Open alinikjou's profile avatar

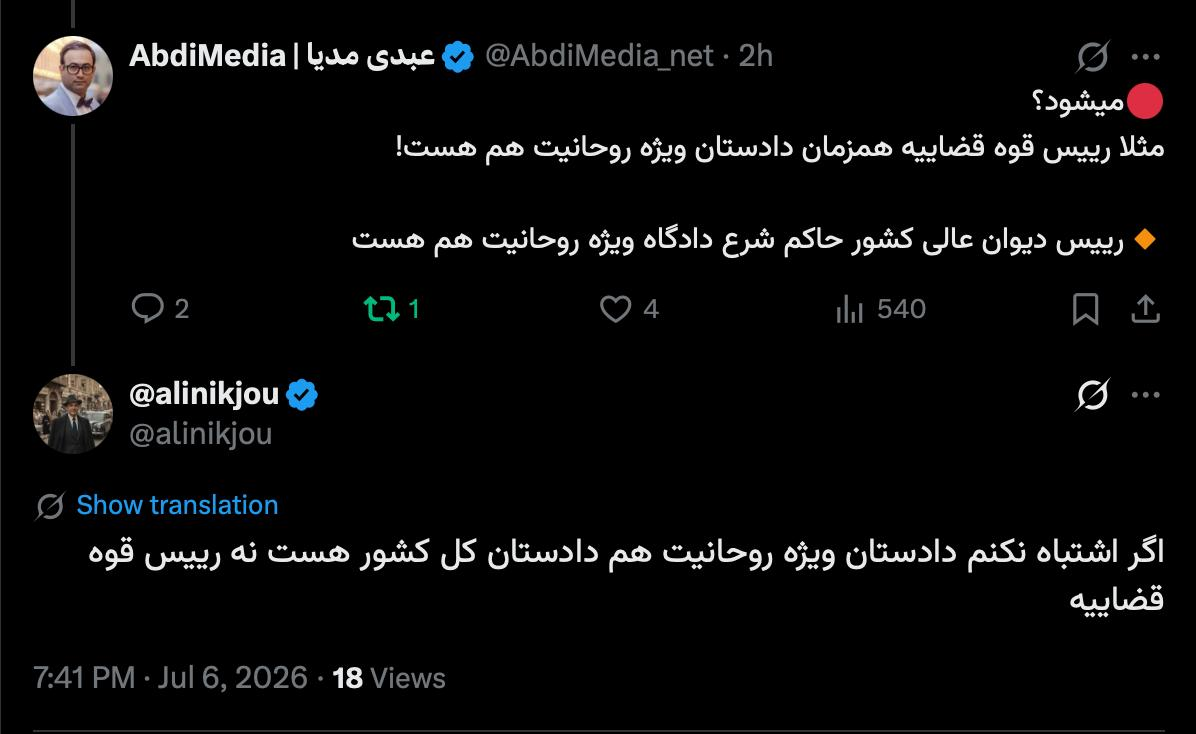(73, 414)
